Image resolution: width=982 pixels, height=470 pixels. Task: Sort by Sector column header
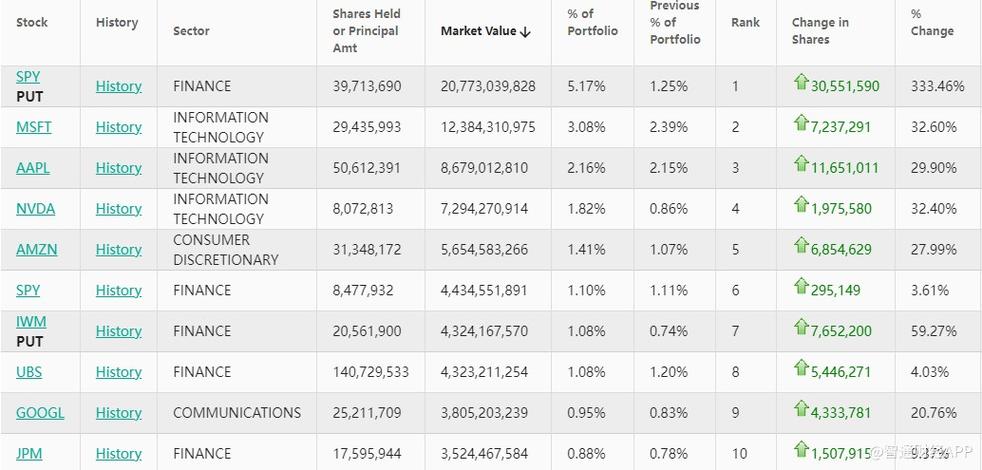191,31
